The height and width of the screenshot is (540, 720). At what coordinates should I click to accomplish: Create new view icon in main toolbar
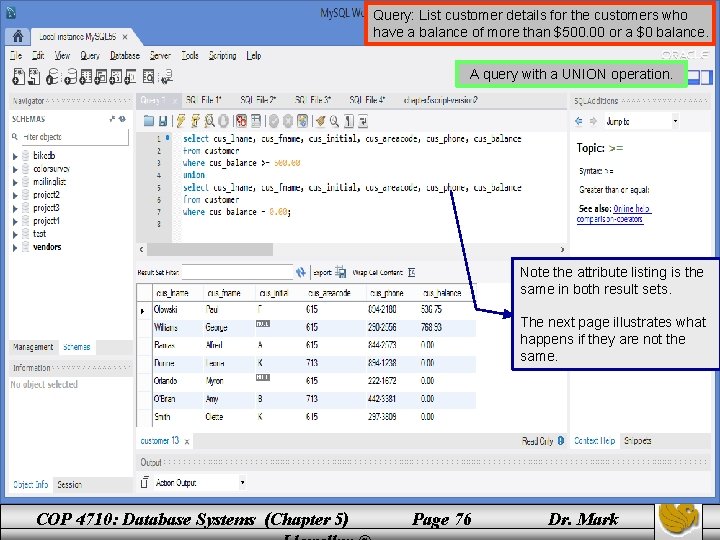101,77
